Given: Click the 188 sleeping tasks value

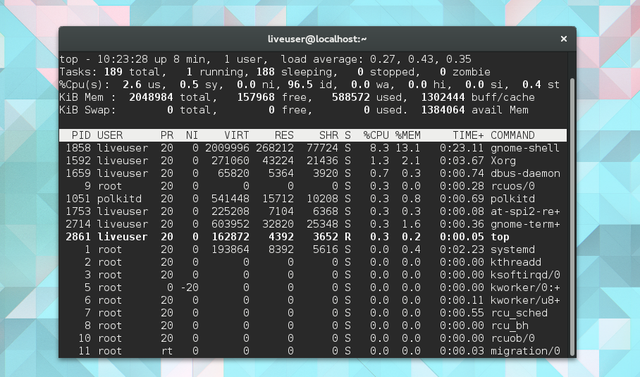Looking at the screenshot, I should [265, 72].
